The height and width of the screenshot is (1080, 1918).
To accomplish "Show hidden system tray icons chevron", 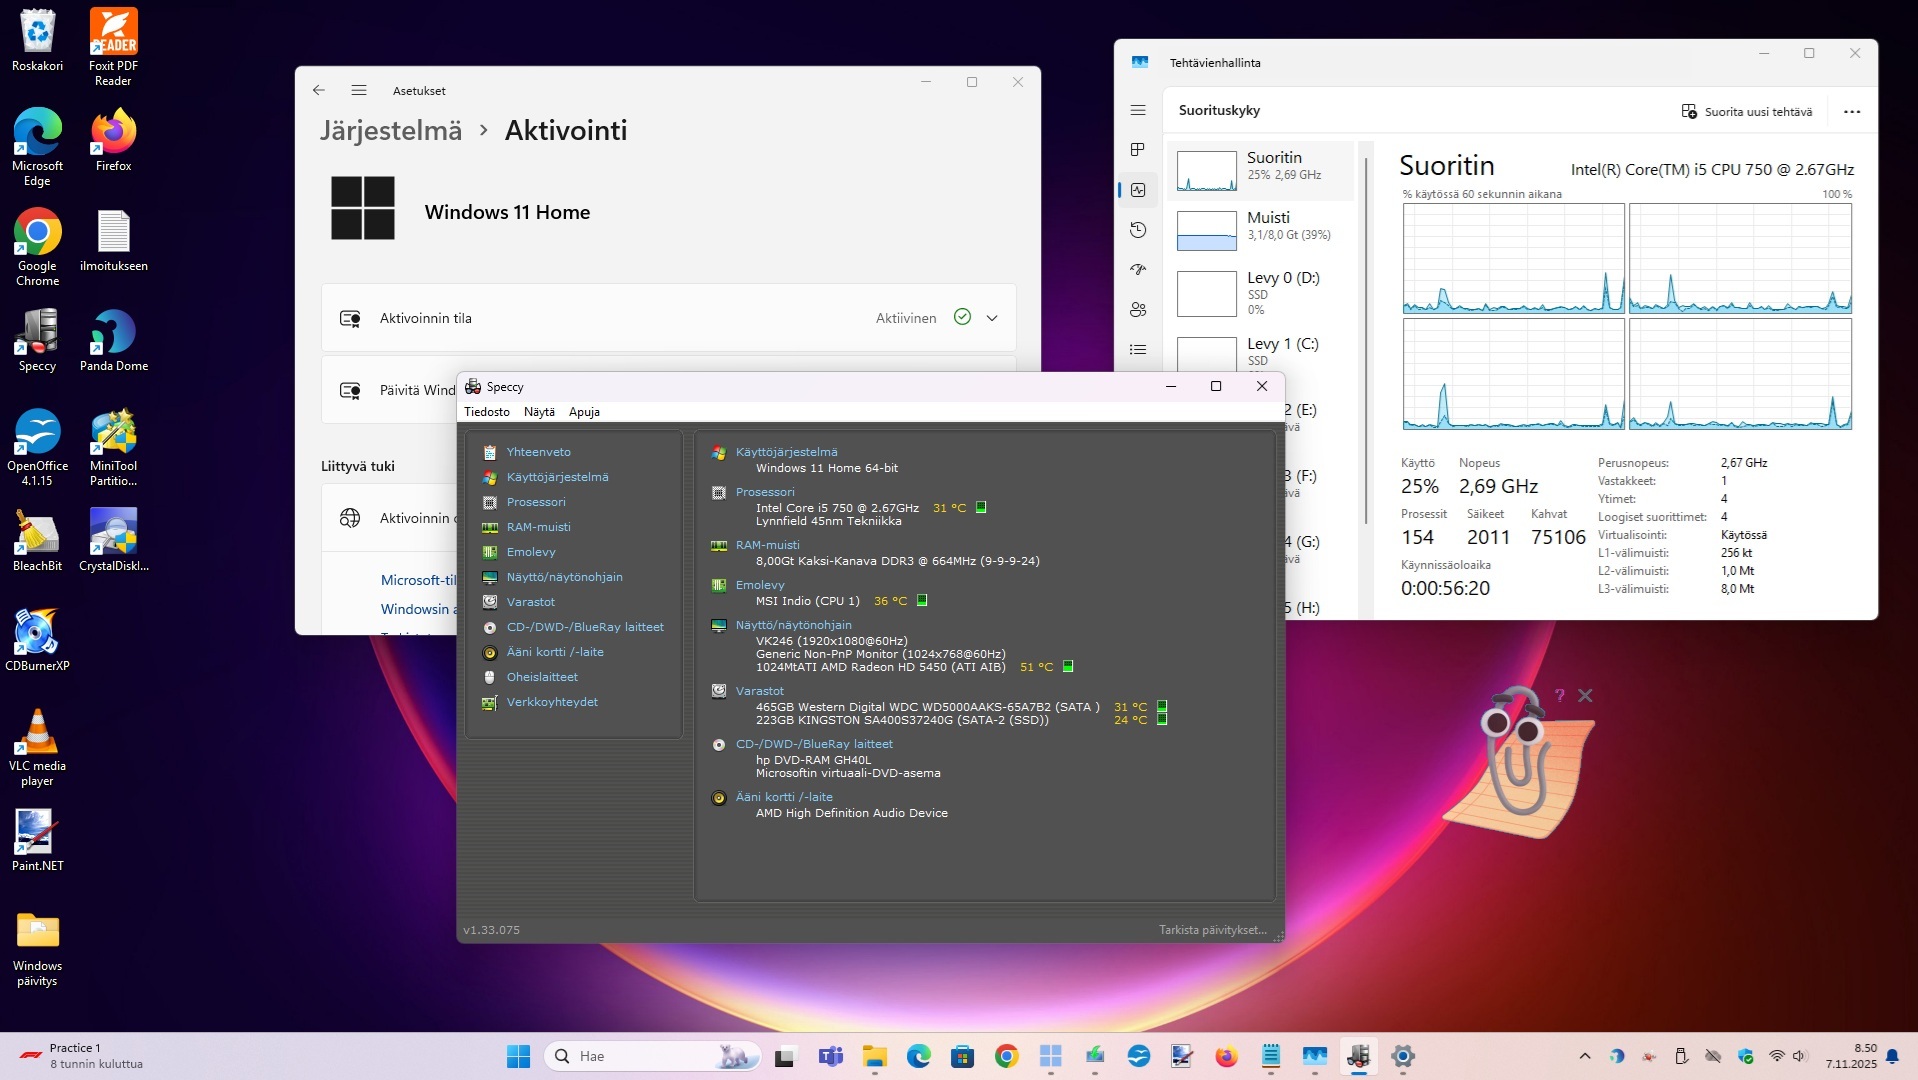I will 1584,1056.
